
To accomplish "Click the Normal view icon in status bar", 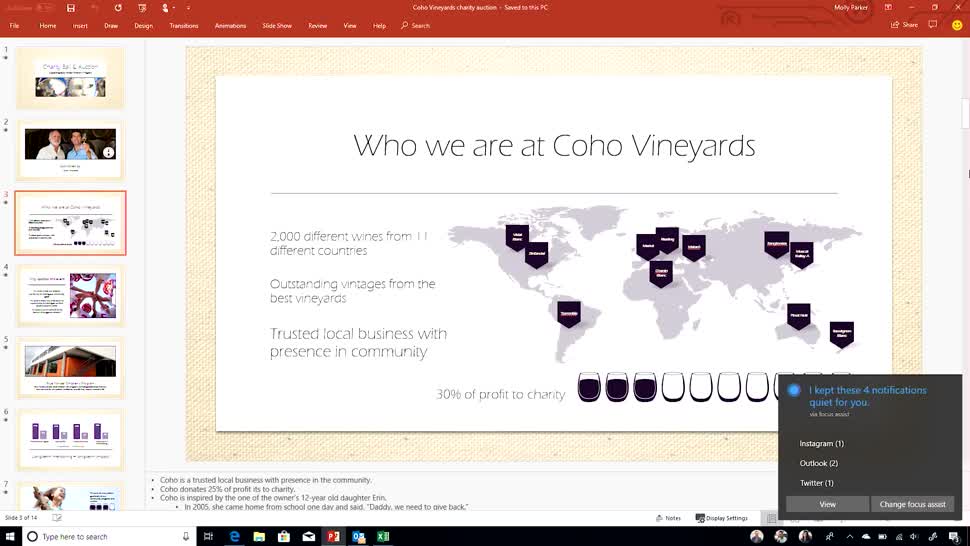I will pos(771,518).
